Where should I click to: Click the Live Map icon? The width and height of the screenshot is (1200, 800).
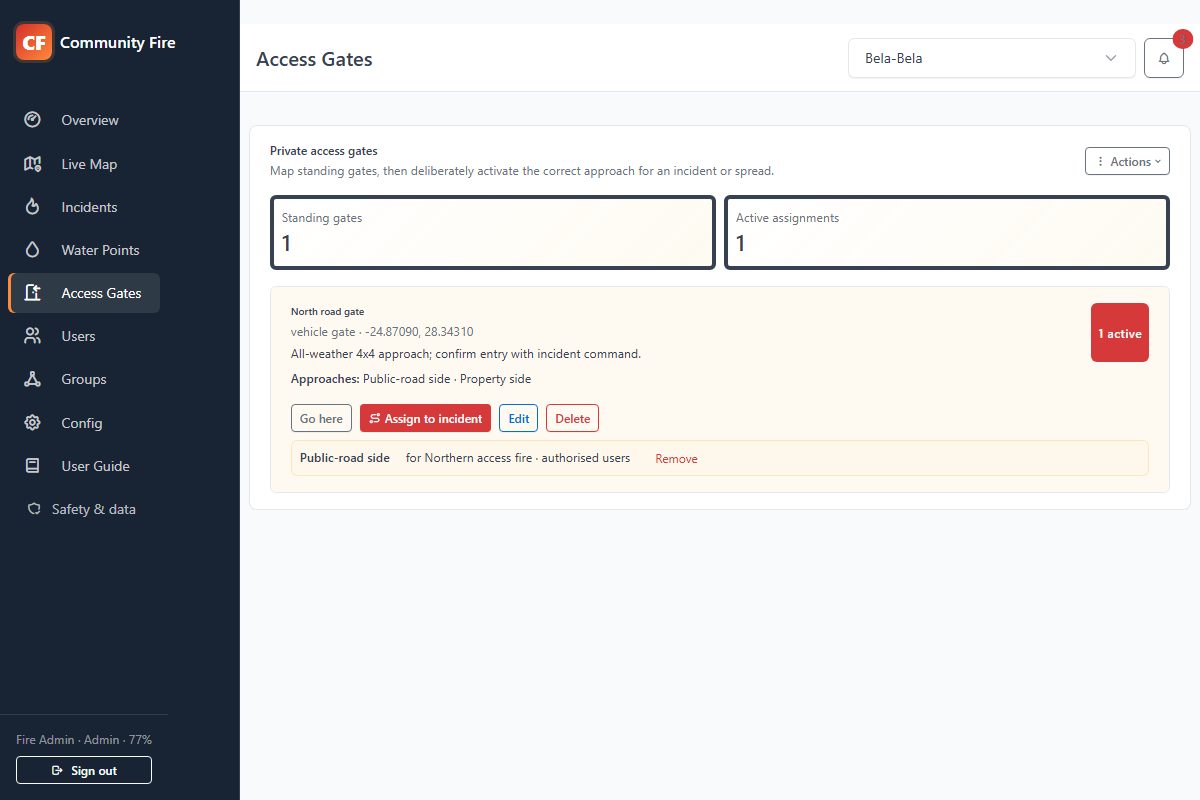click(32, 164)
